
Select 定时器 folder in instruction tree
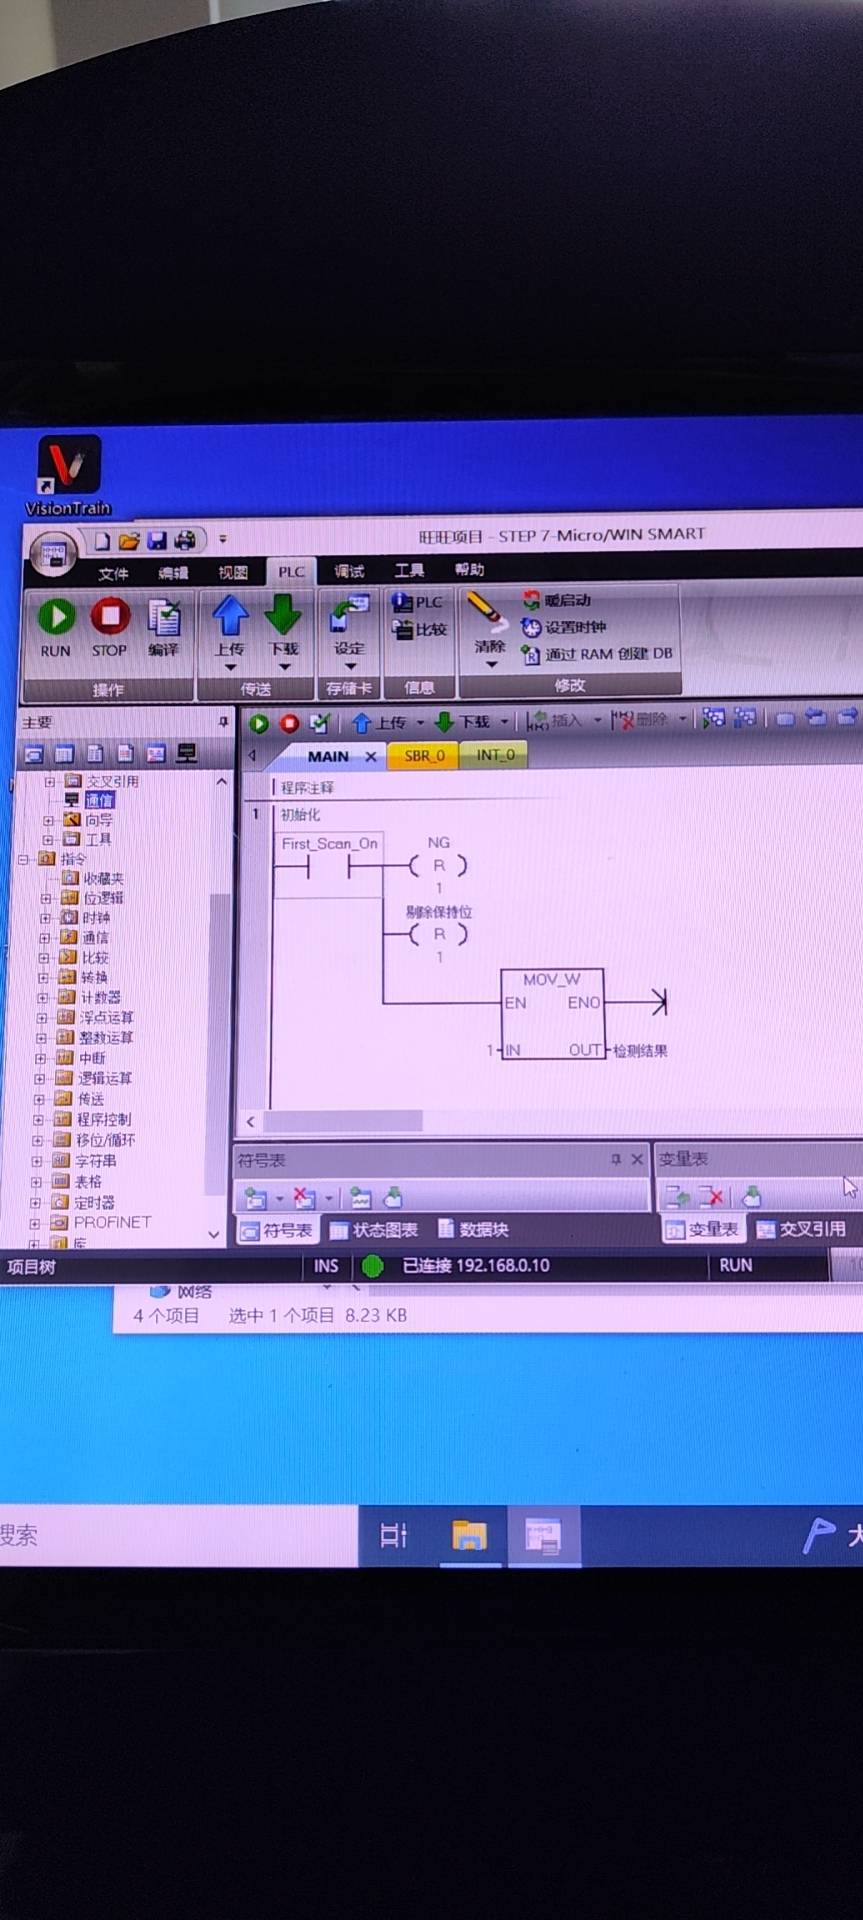85,1203
